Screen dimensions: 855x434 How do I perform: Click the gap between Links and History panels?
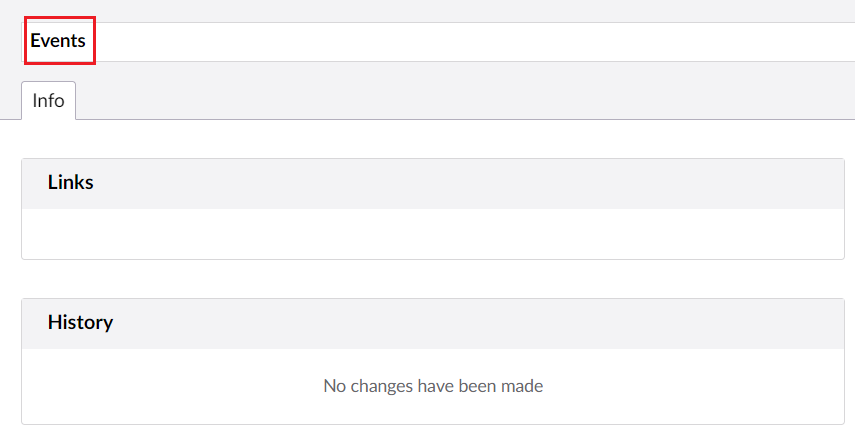(432, 279)
